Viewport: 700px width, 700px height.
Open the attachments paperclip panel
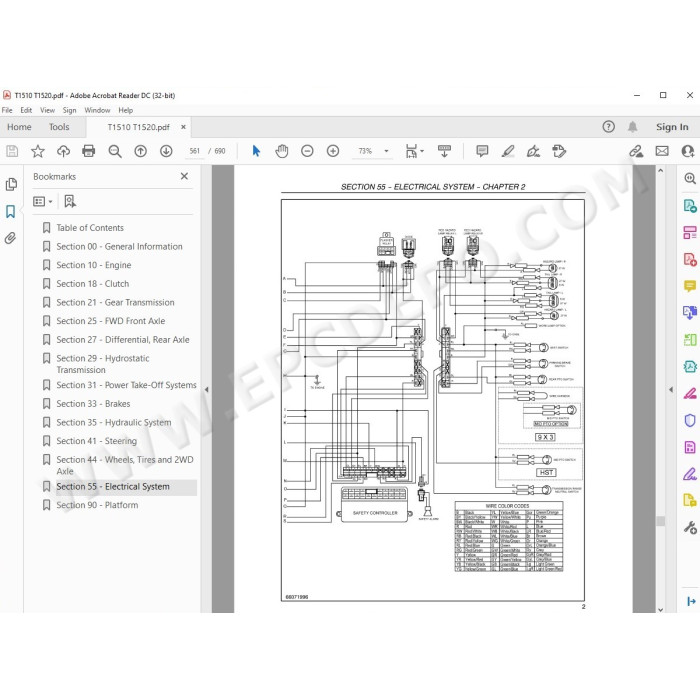coord(10,238)
